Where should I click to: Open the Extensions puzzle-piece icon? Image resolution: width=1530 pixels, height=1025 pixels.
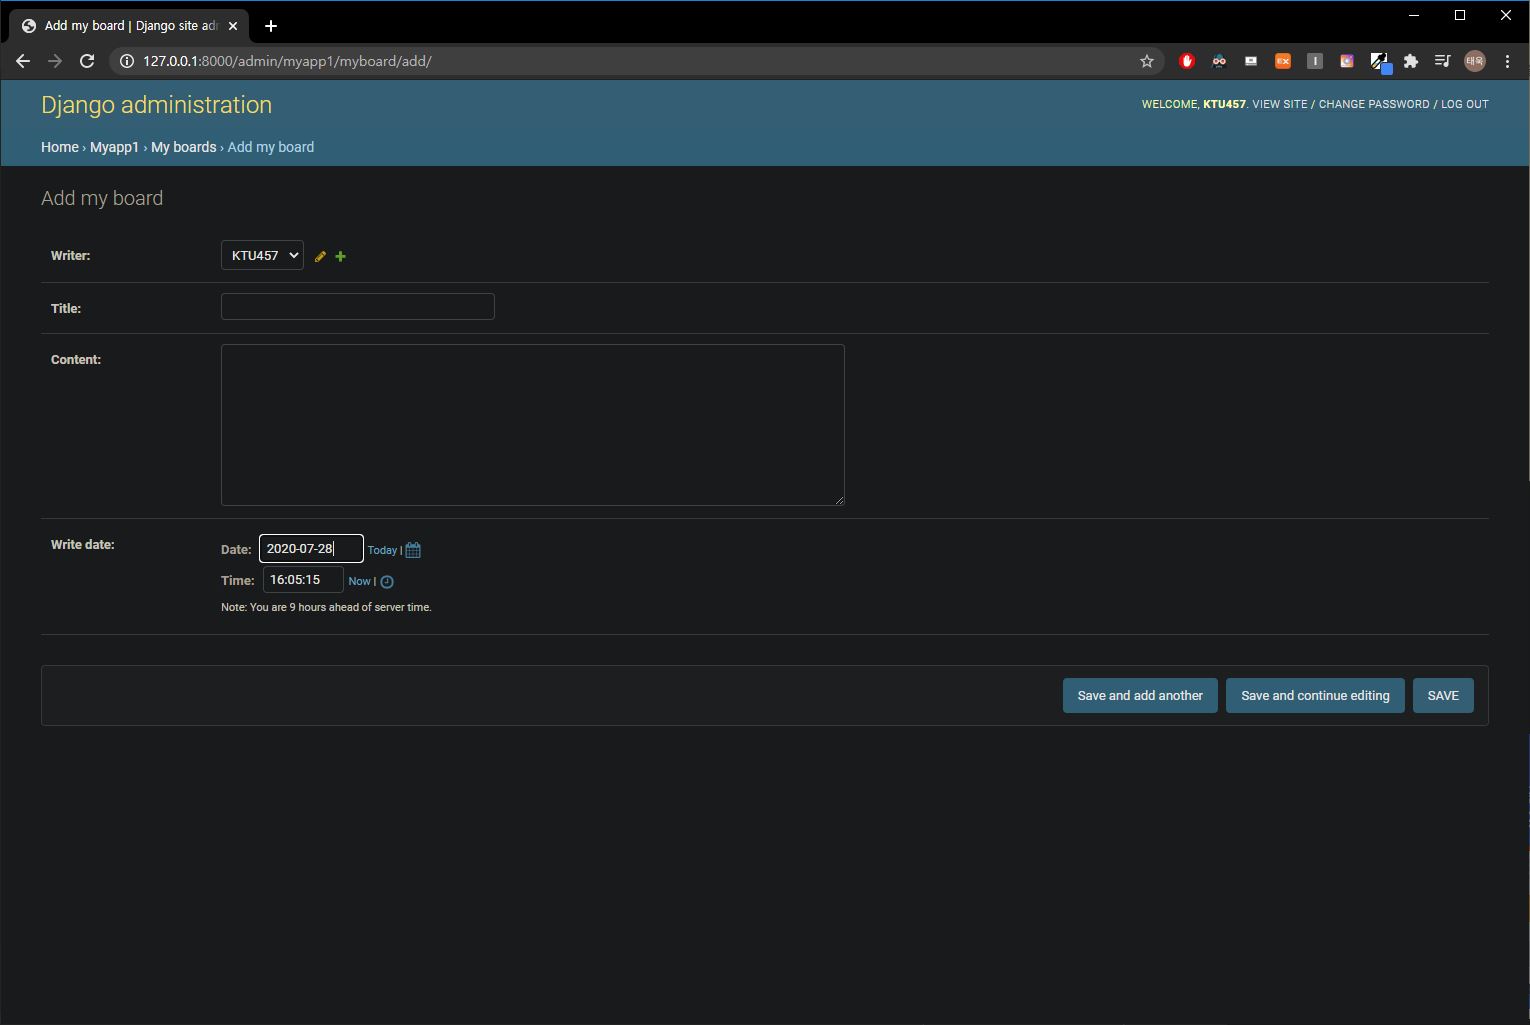point(1411,61)
